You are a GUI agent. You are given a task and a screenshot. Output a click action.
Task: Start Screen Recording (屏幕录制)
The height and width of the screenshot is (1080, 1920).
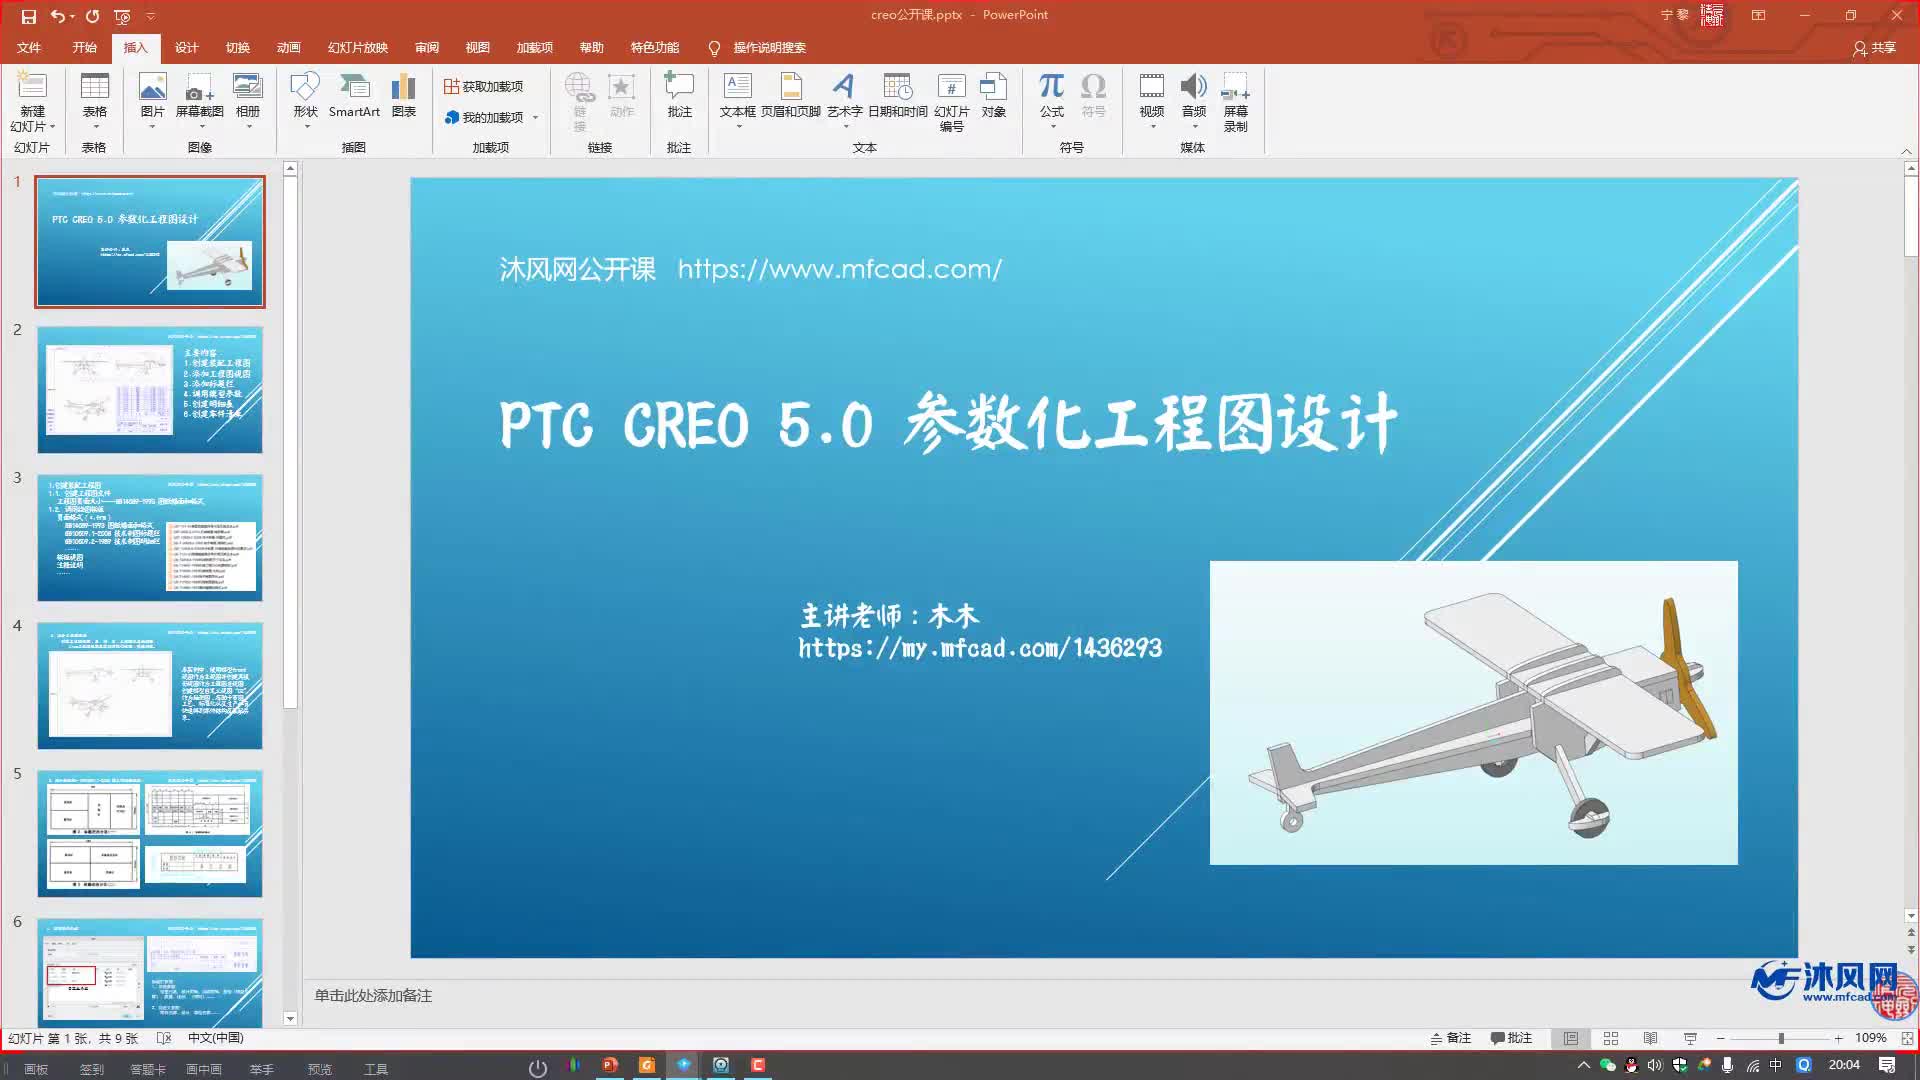click(x=1236, y=102)
